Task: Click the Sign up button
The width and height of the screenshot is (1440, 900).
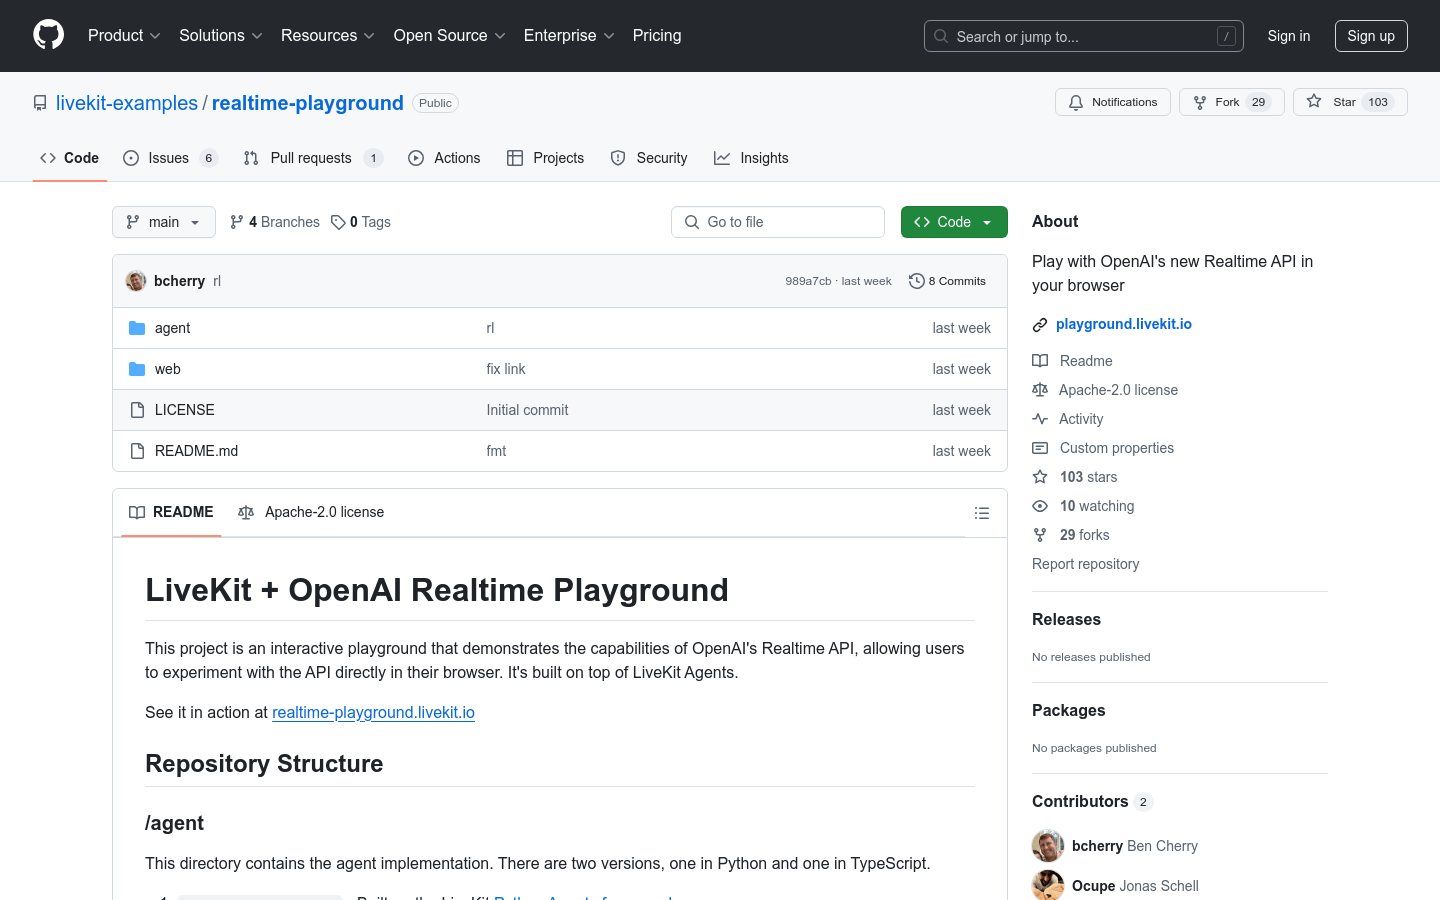Action: pyautogui.click(x=1371, y=36)
